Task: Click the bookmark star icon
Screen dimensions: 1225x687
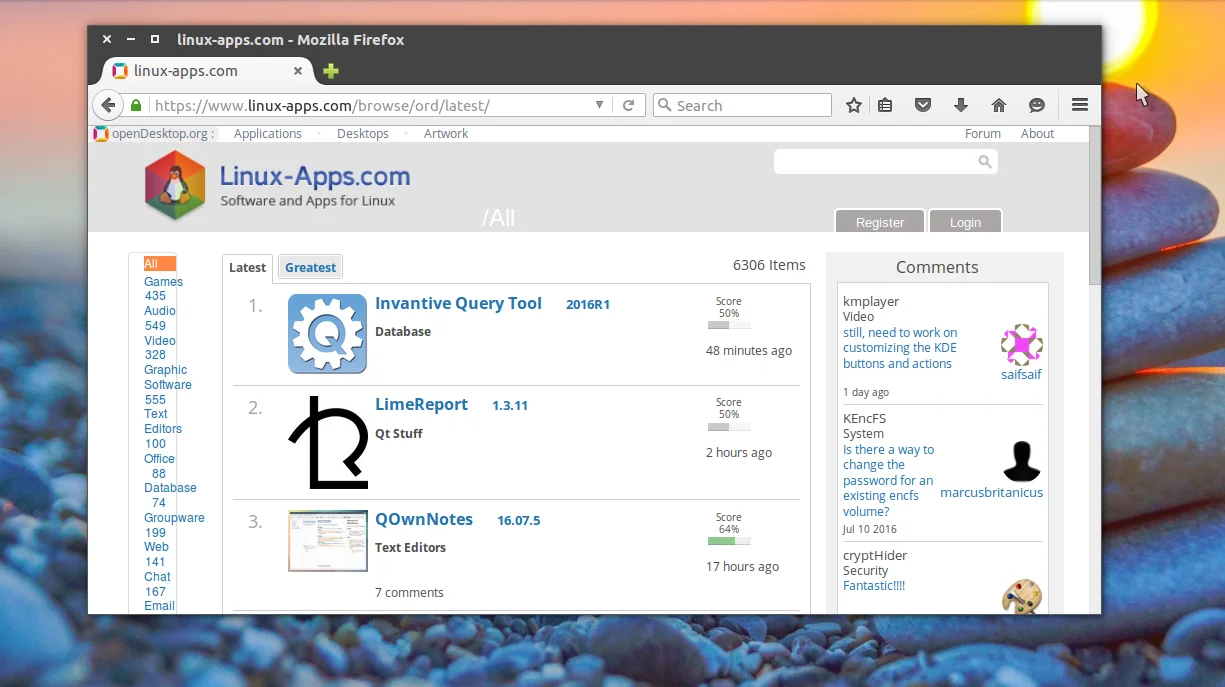Action: point(854,105)
